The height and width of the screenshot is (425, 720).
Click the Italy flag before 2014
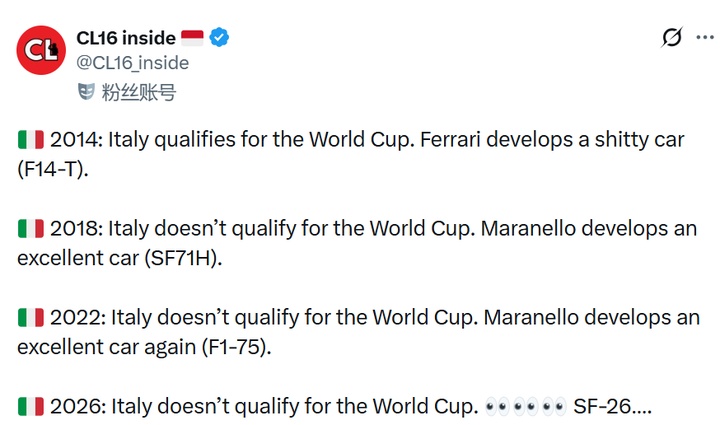(x=30, y=140)
